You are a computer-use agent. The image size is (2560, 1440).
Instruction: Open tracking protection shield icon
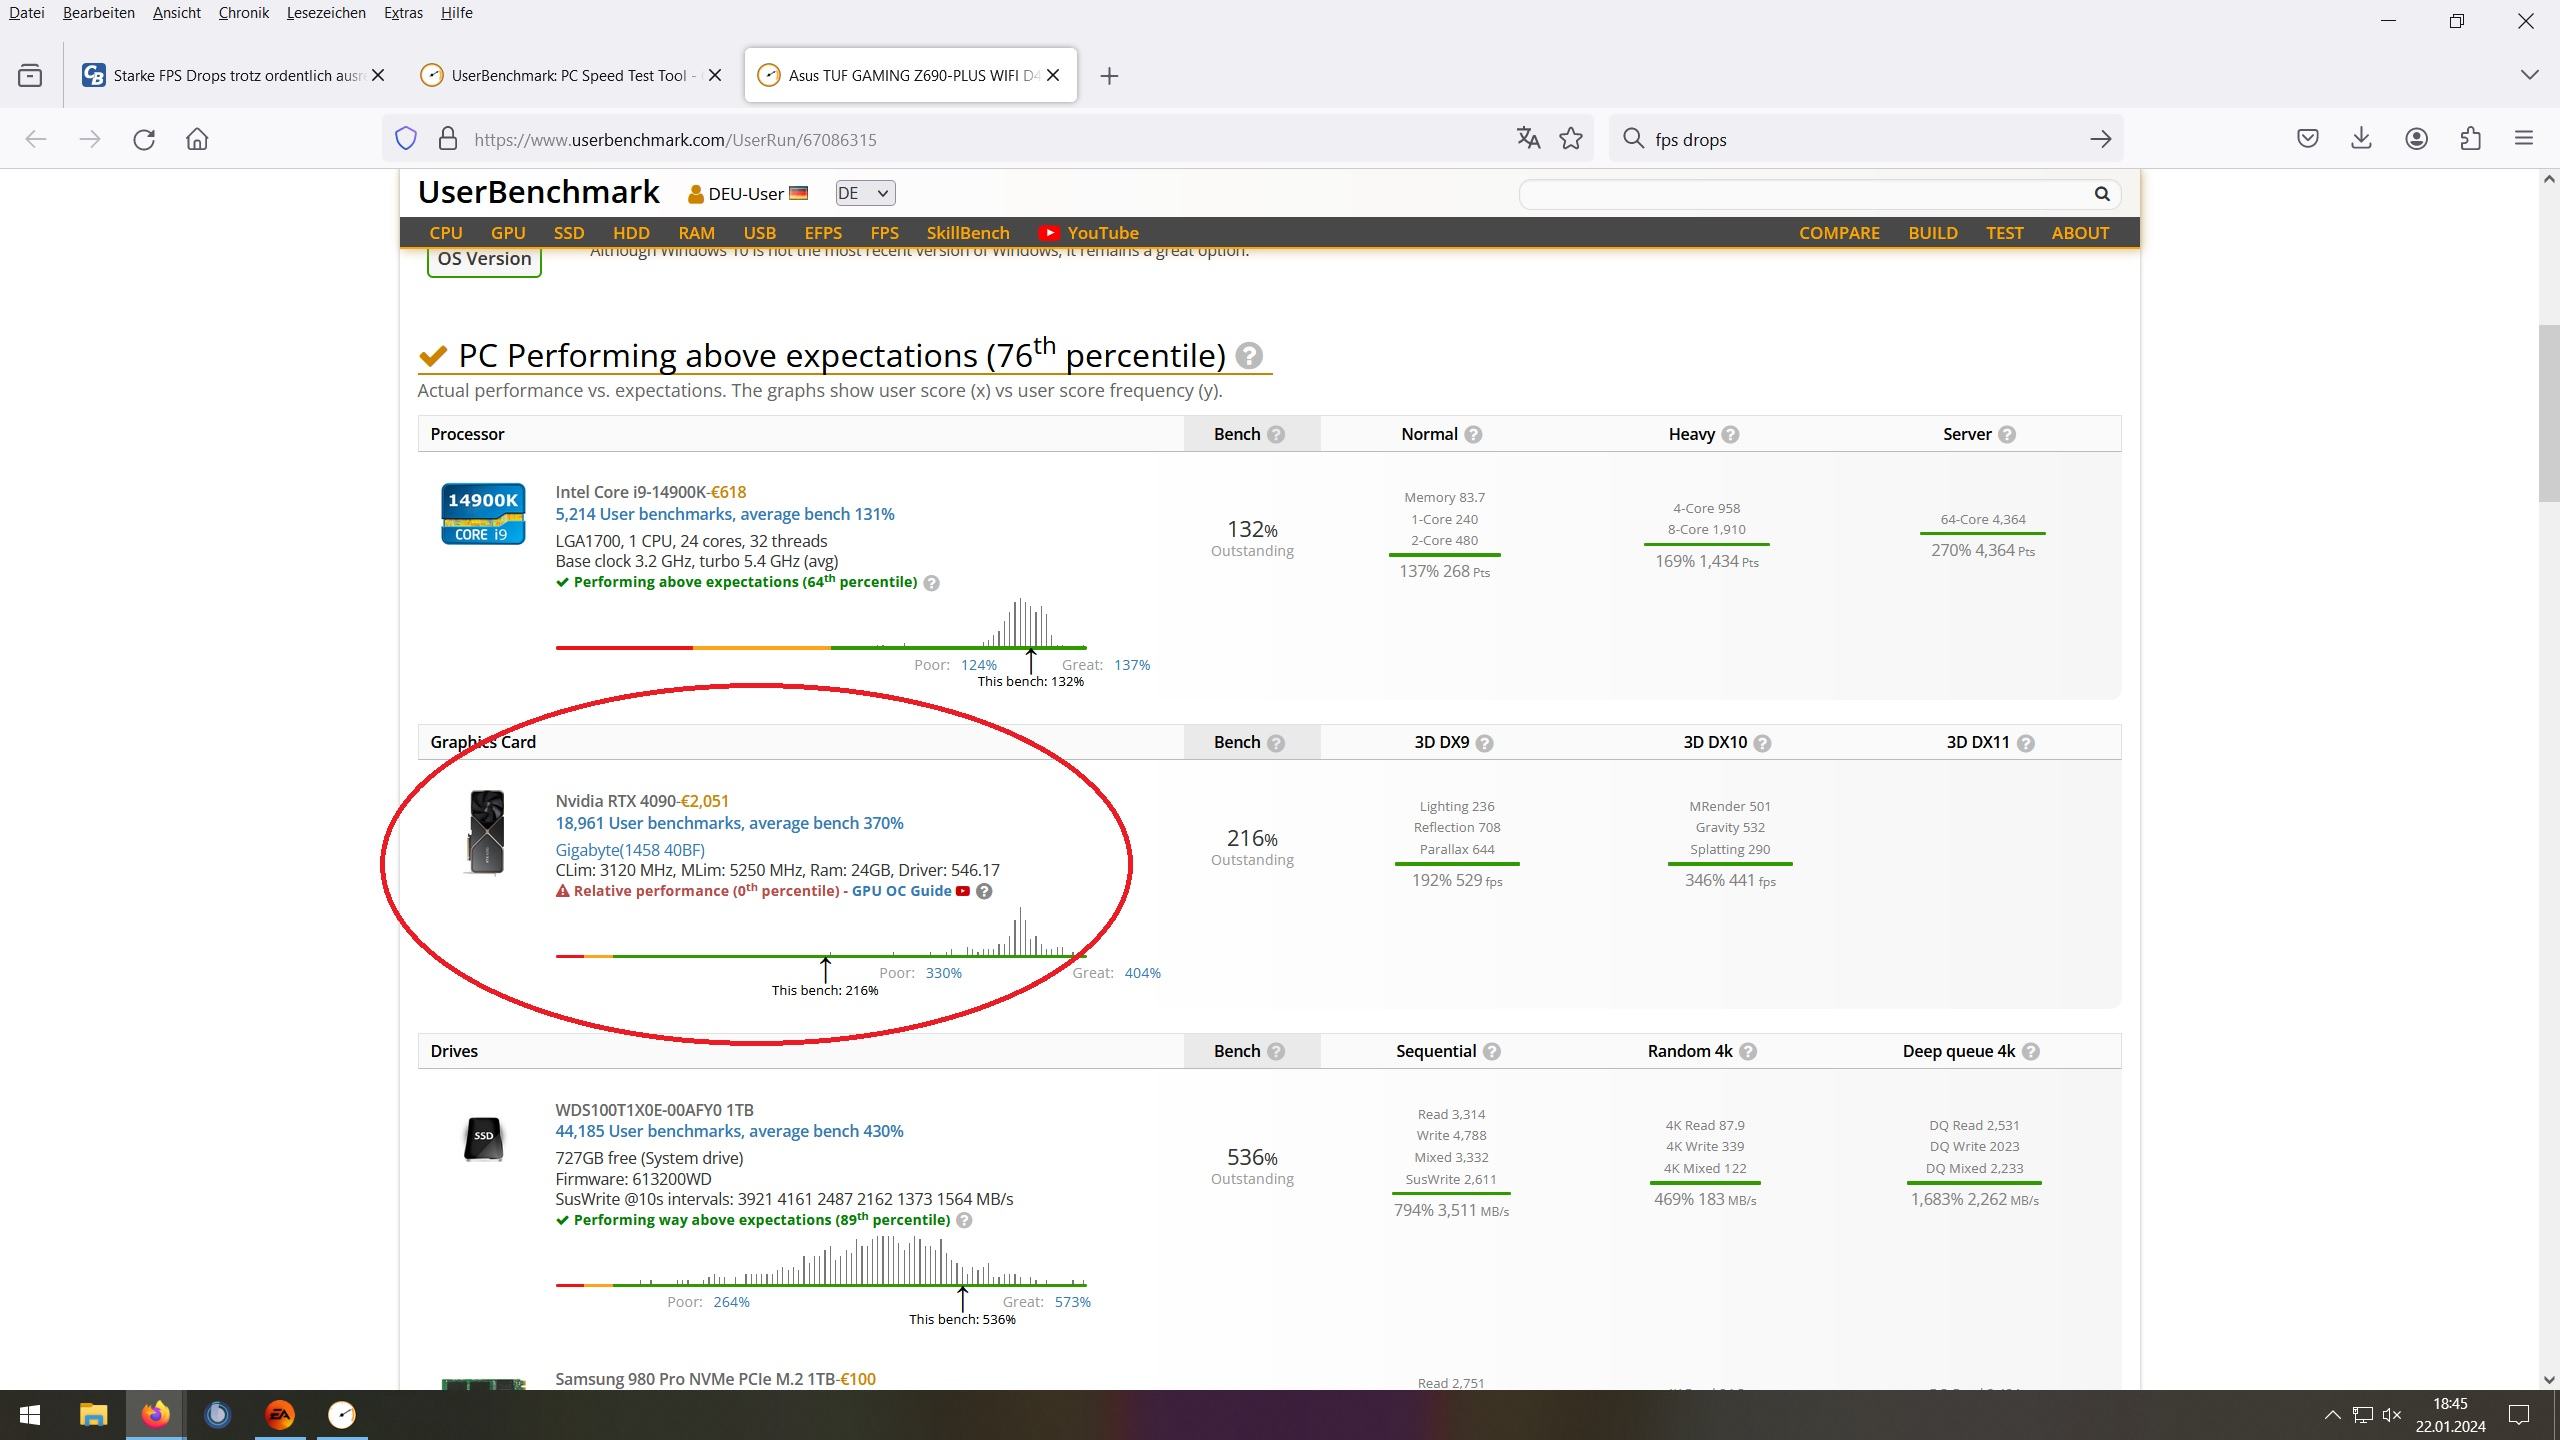tap(405, 139)
